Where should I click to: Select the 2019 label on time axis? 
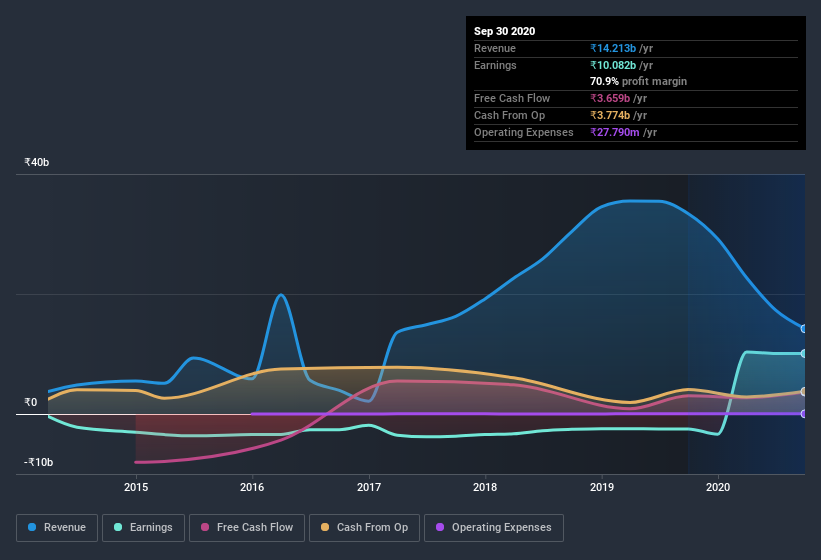pos(602,487)
